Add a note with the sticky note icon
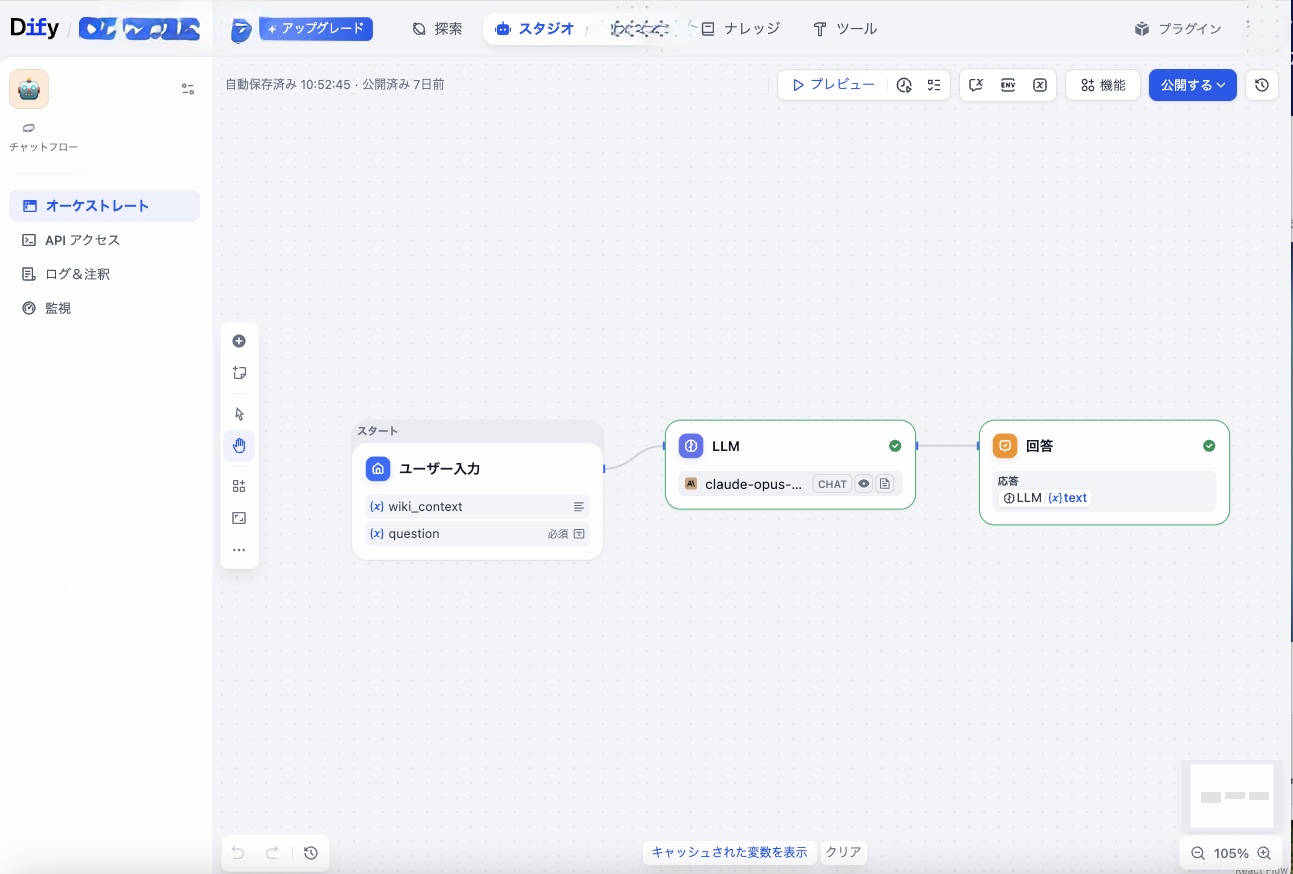The height and width of the screenshot is (874, 1293). click(x=239, y=373)
